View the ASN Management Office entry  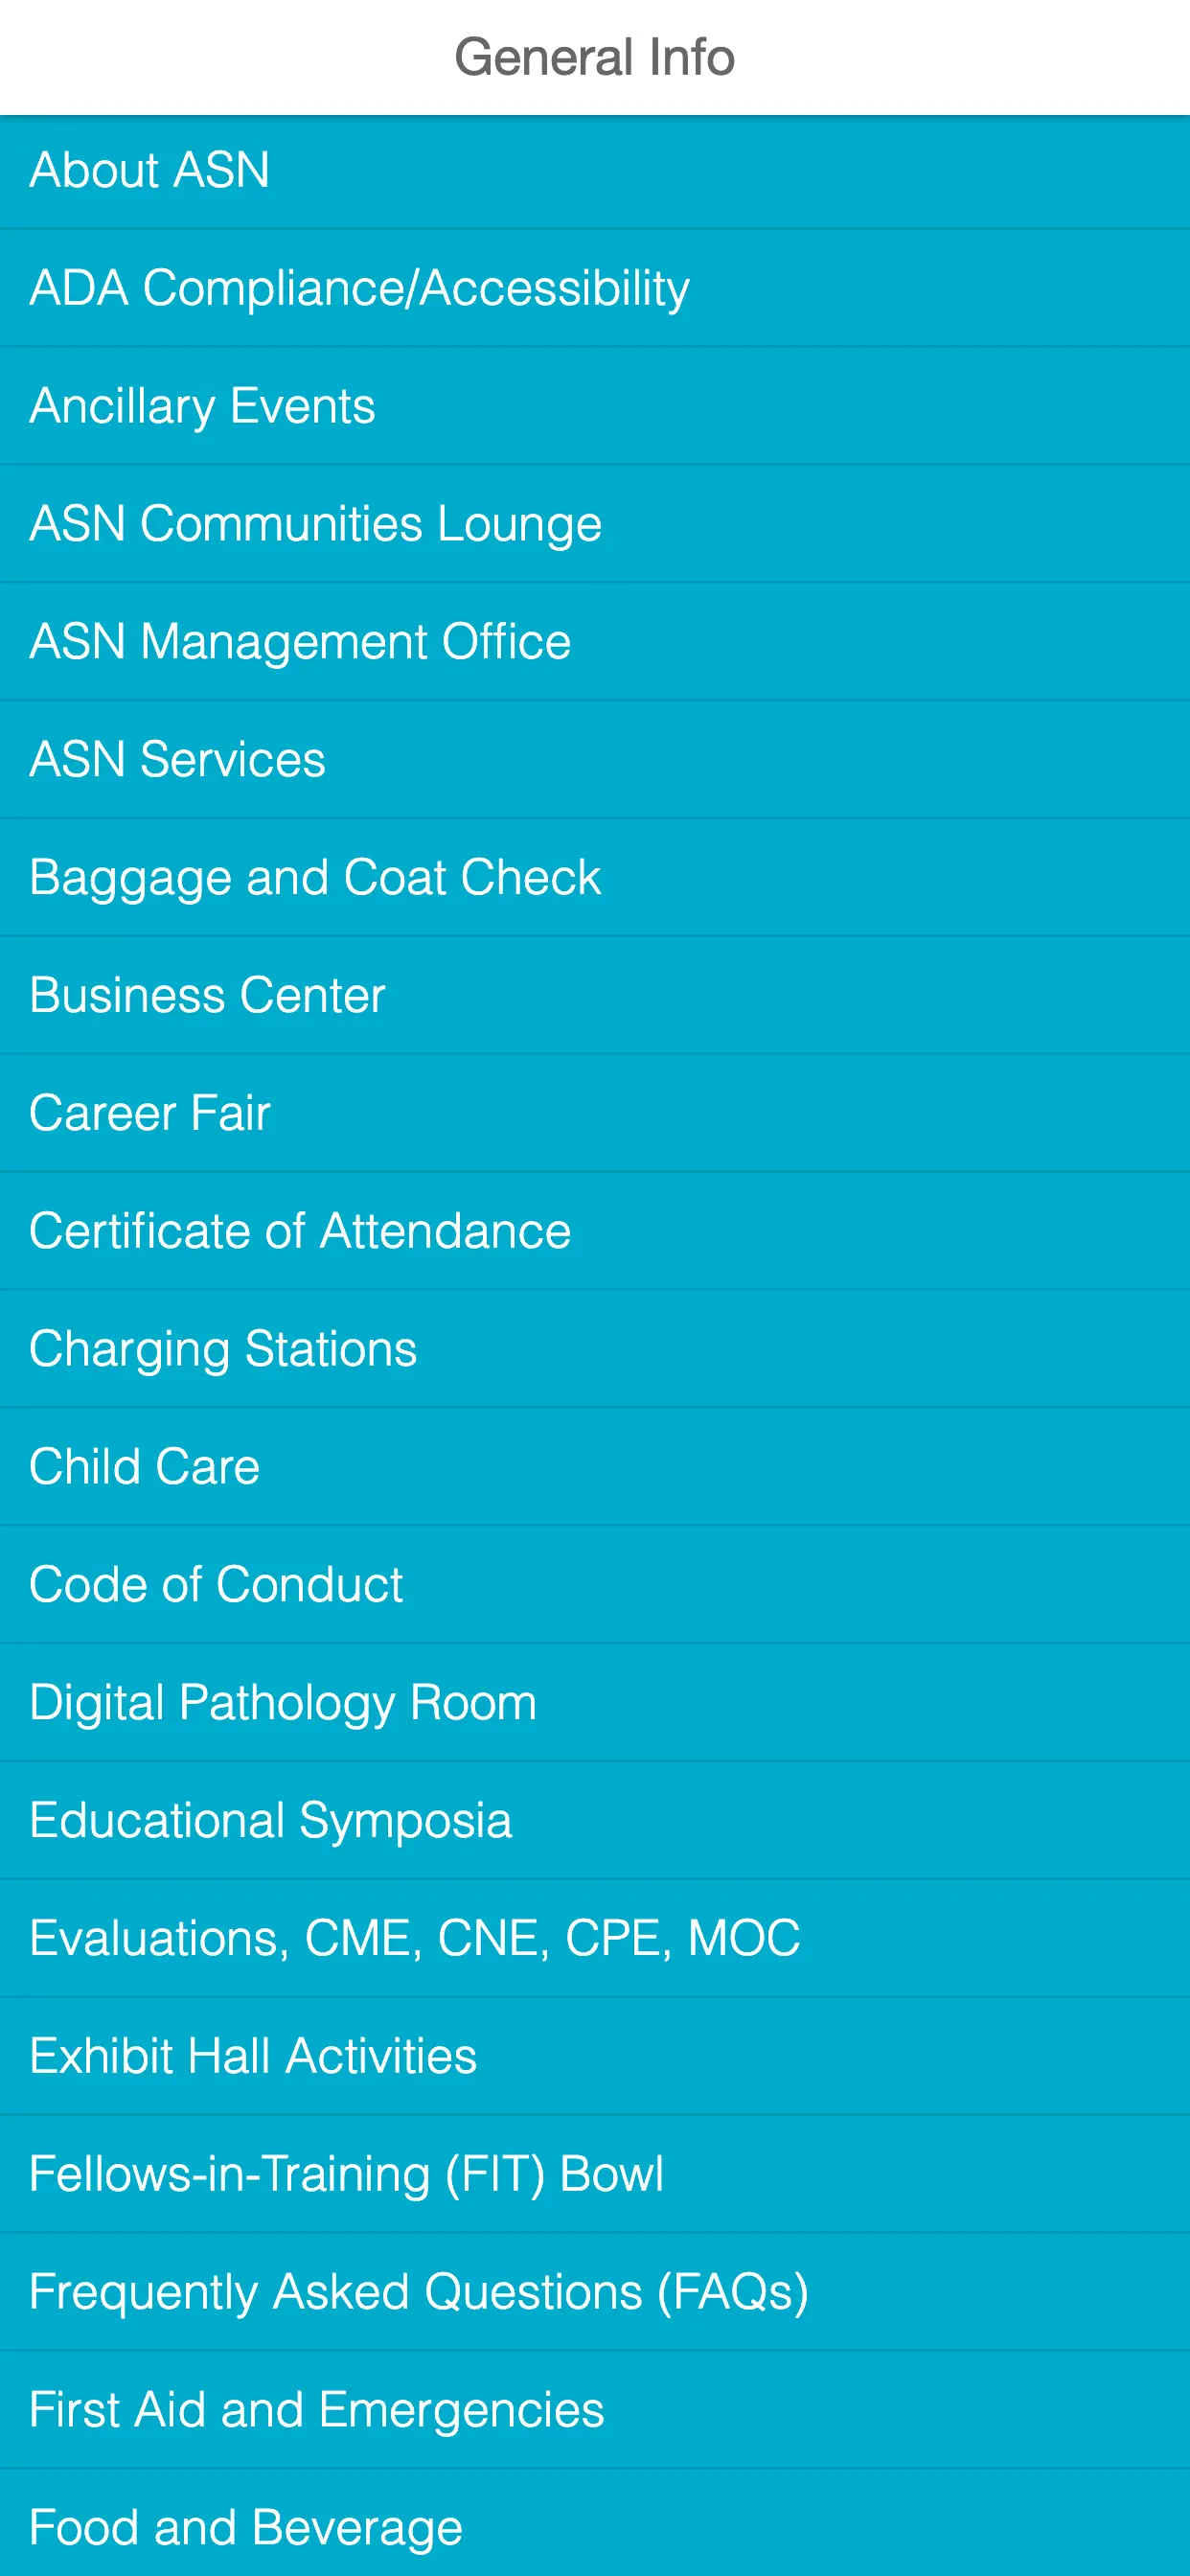[299, 641]
